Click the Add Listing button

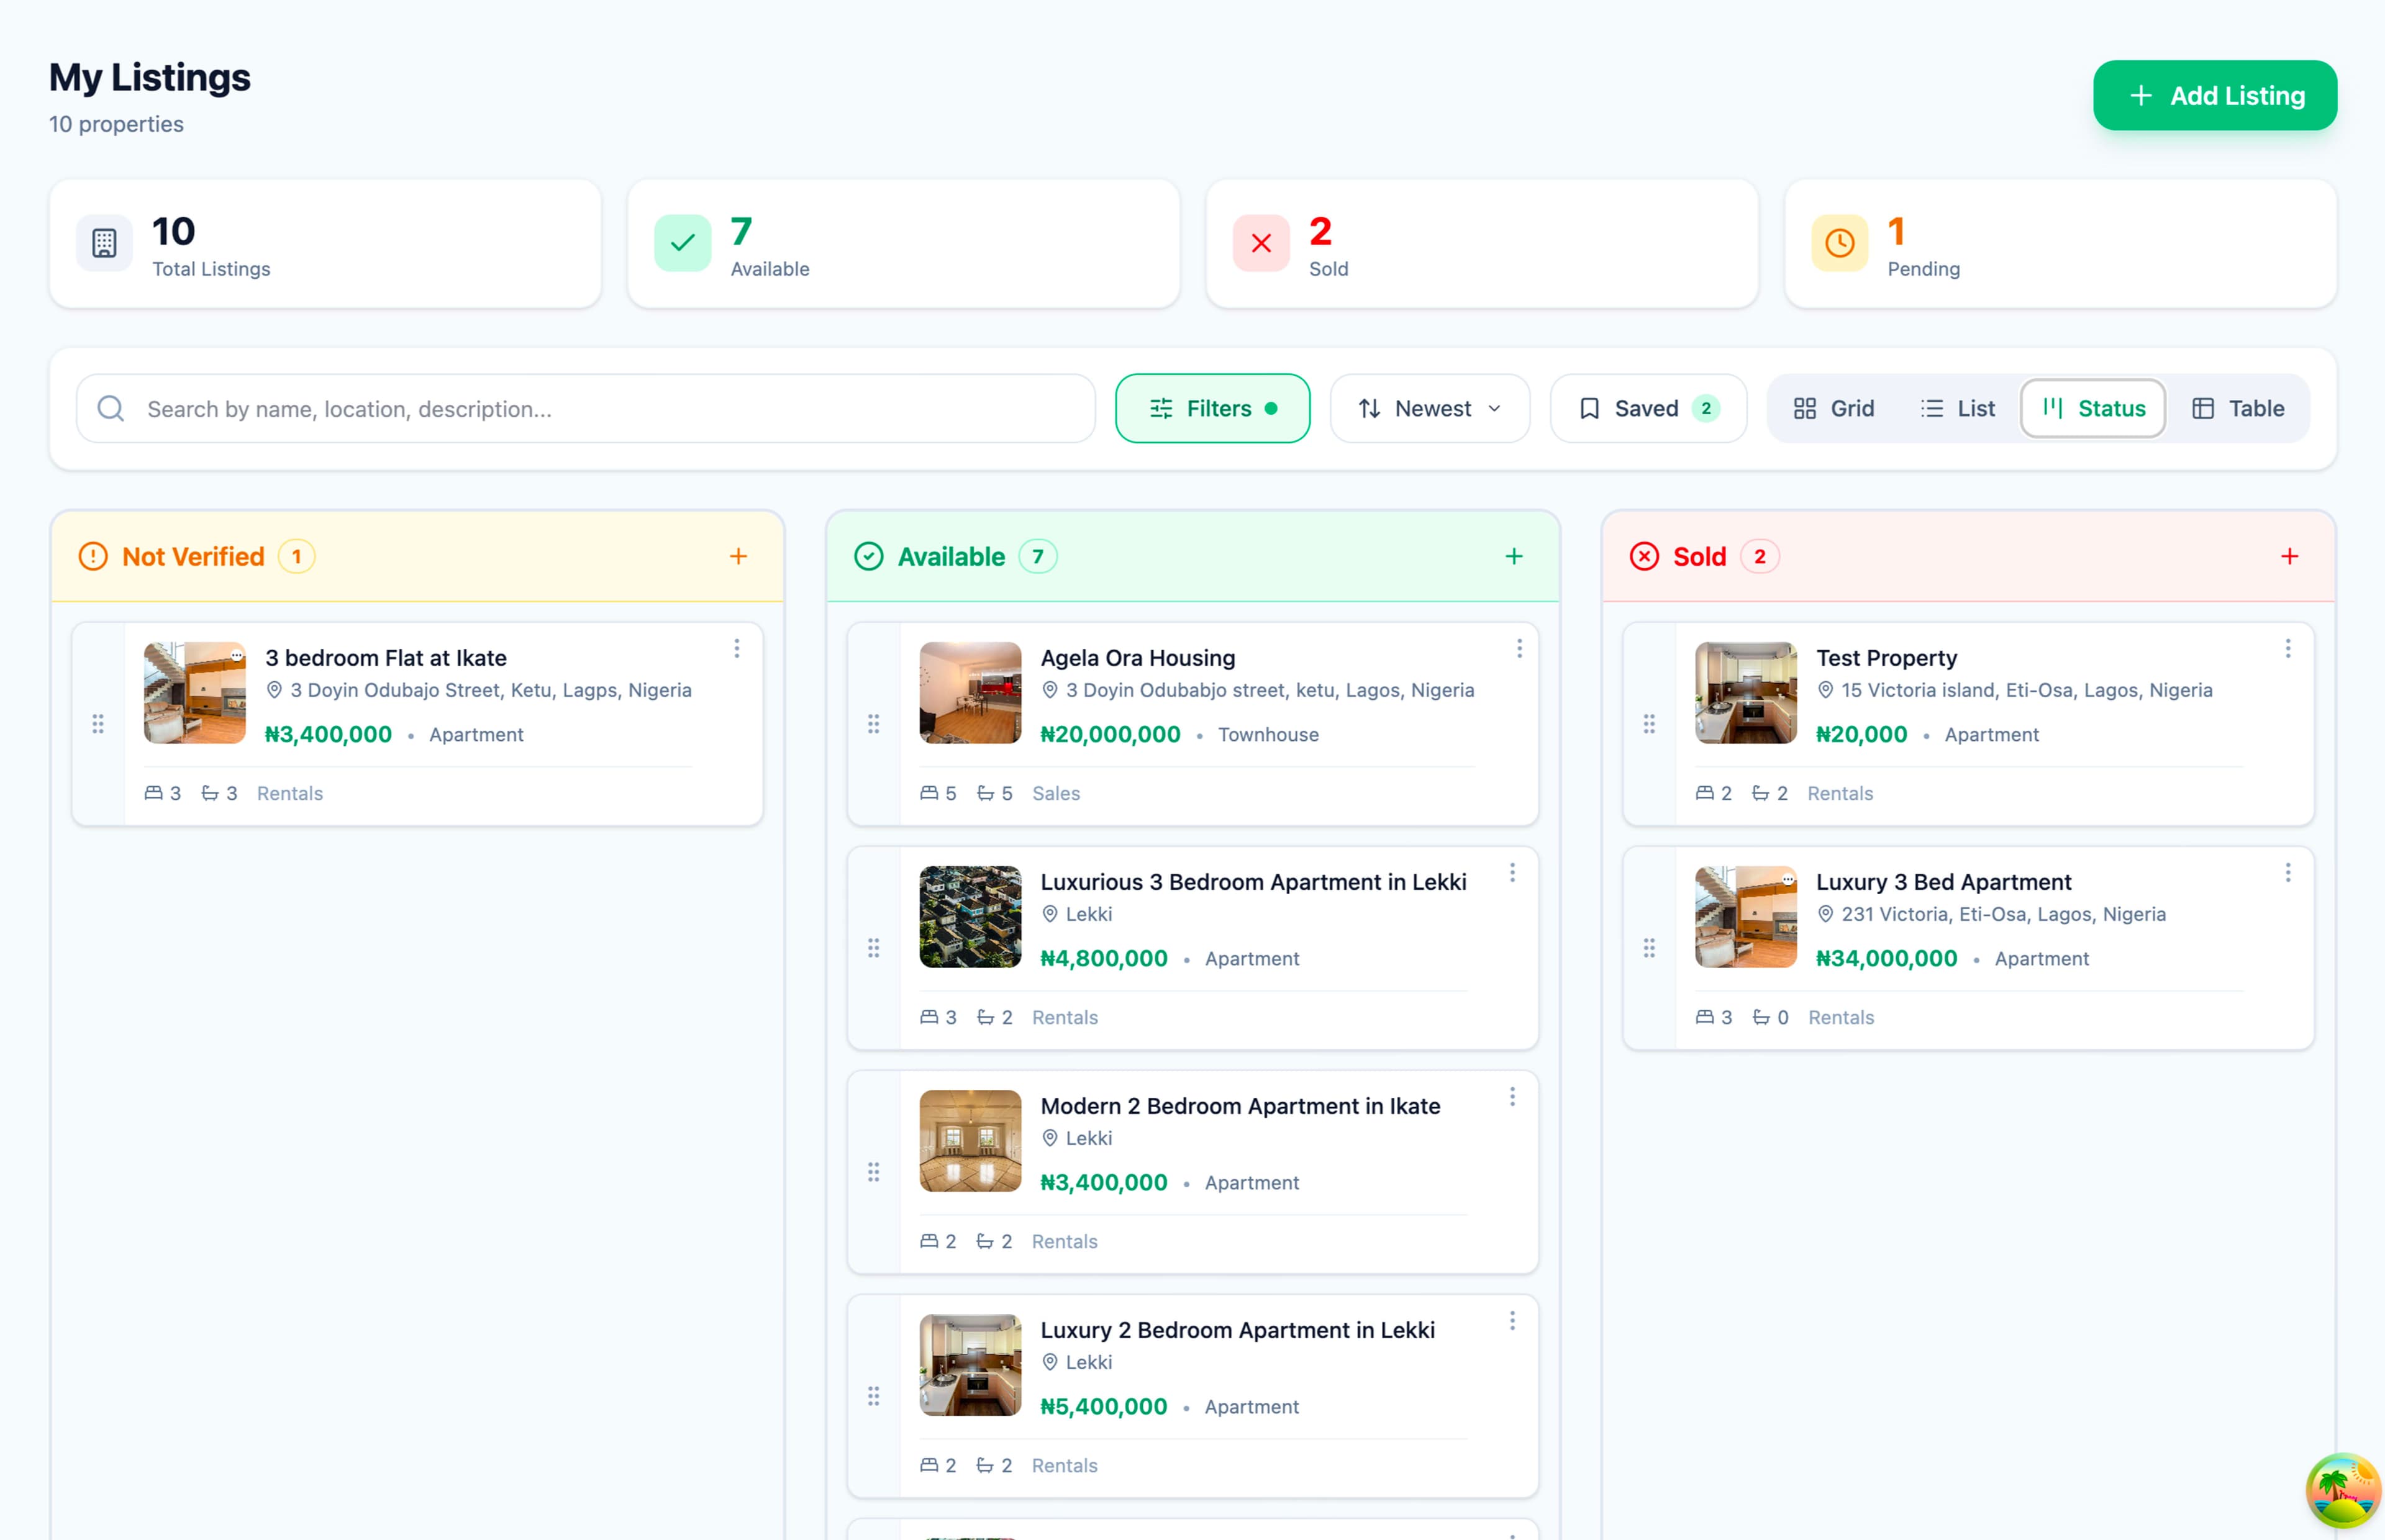(2214, 96)
